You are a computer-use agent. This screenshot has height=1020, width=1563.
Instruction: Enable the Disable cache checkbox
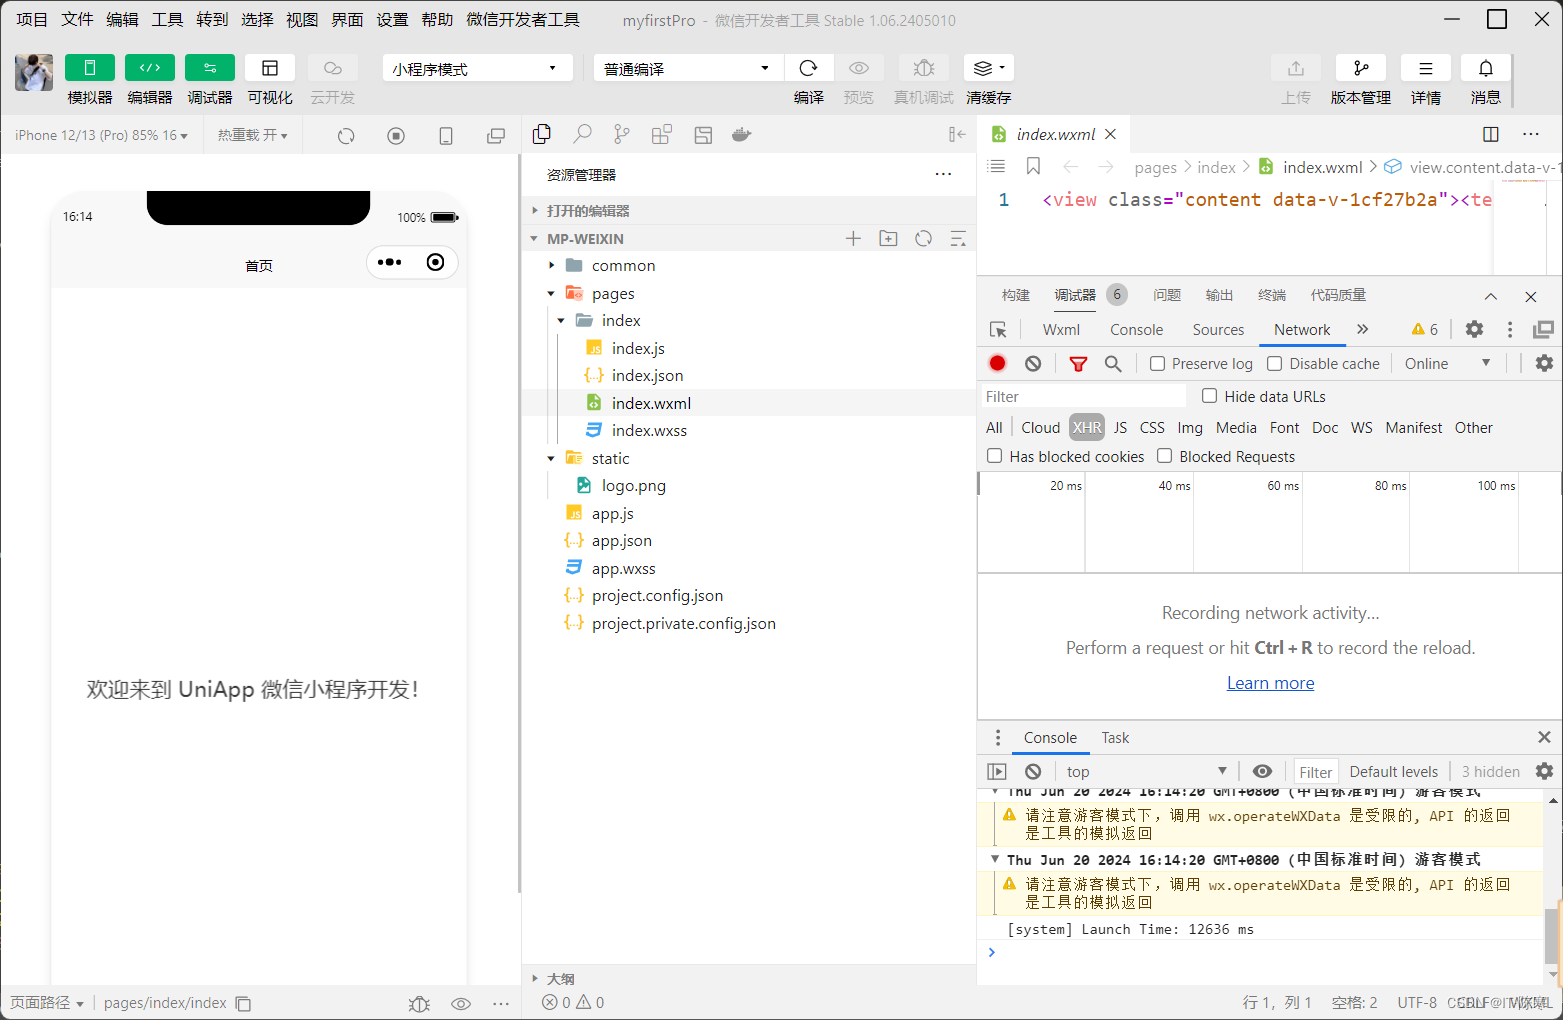tap(1274, 364)
